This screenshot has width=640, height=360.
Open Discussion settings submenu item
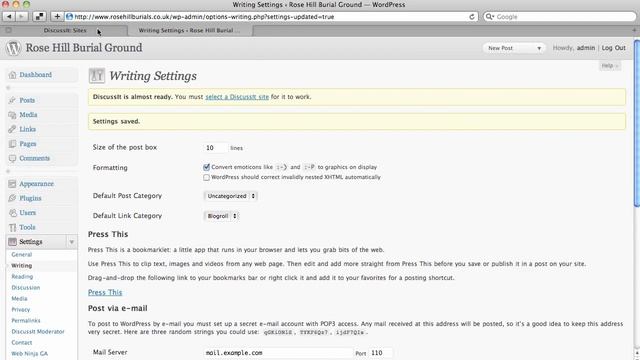point(26,287)
